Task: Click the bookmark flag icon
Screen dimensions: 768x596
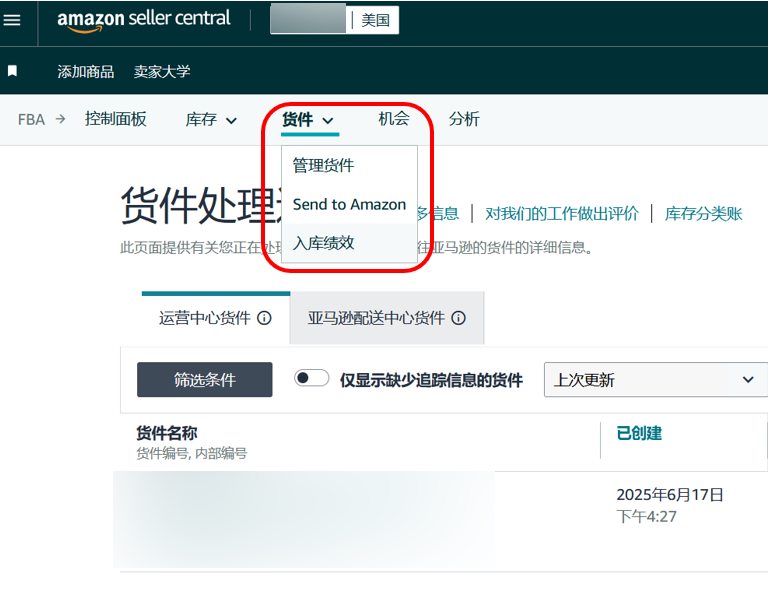Action: tap(13, 71)
